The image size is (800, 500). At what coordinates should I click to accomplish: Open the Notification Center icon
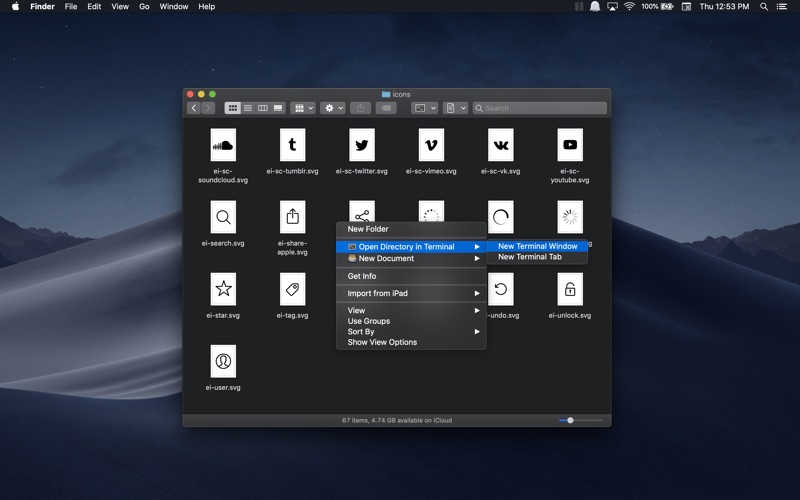point(782,7)
